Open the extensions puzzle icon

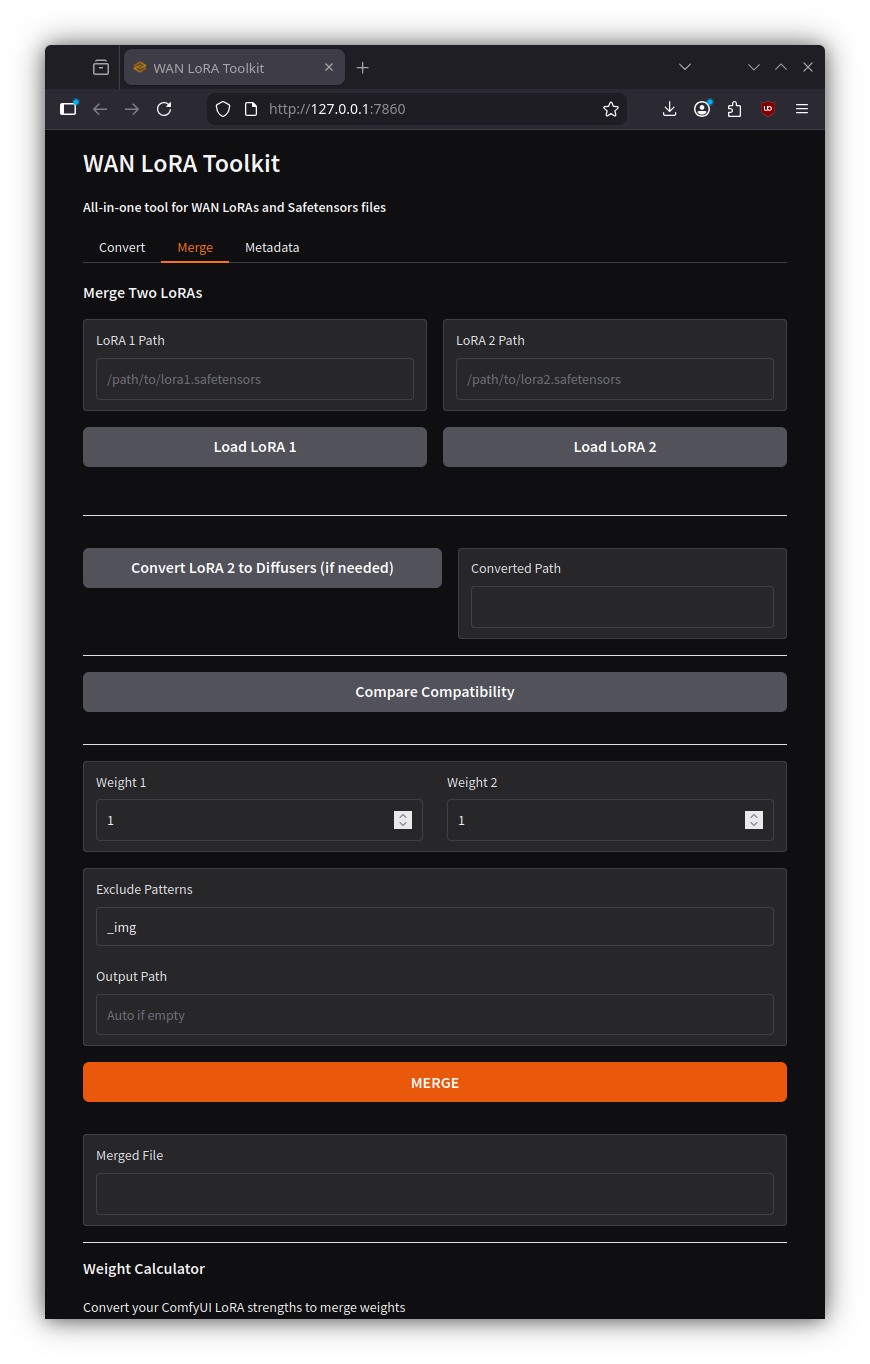[735, 109]
